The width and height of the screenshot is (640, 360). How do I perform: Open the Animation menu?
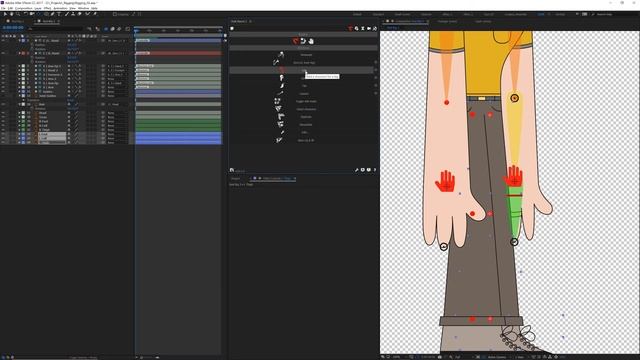pyautogui.click(x=60, y=8)
